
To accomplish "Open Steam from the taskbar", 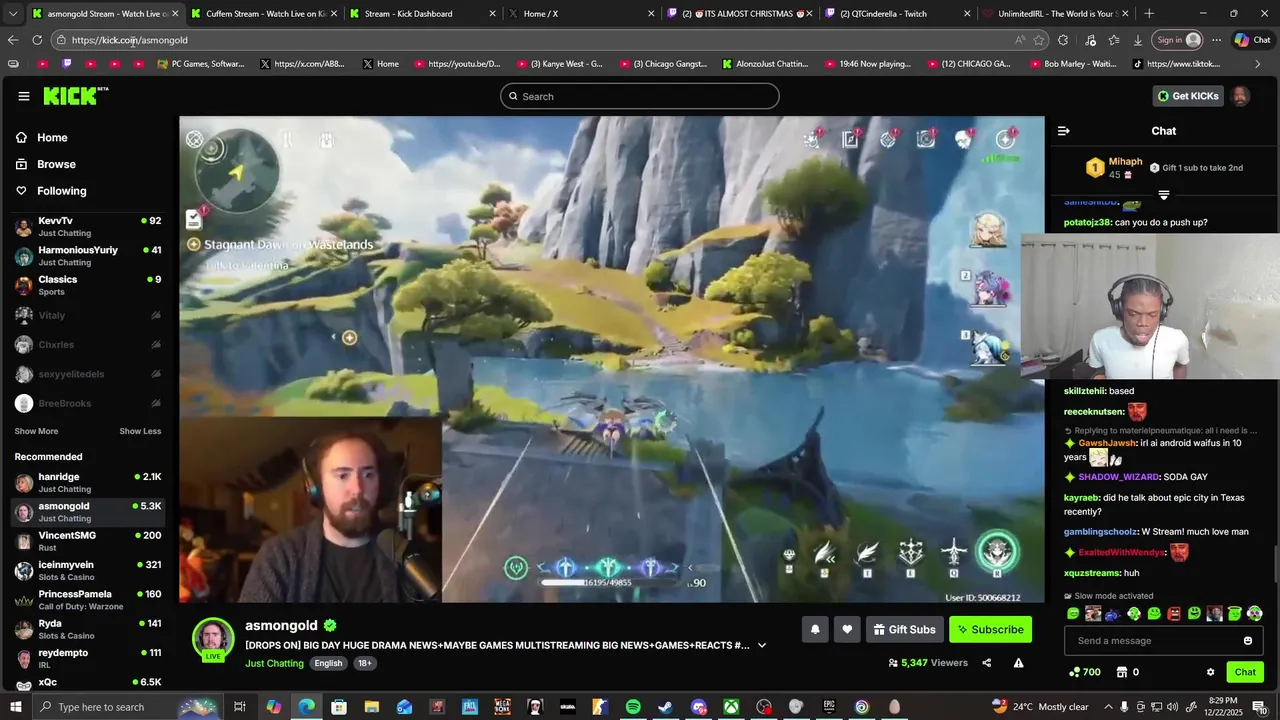I will 665,707.
